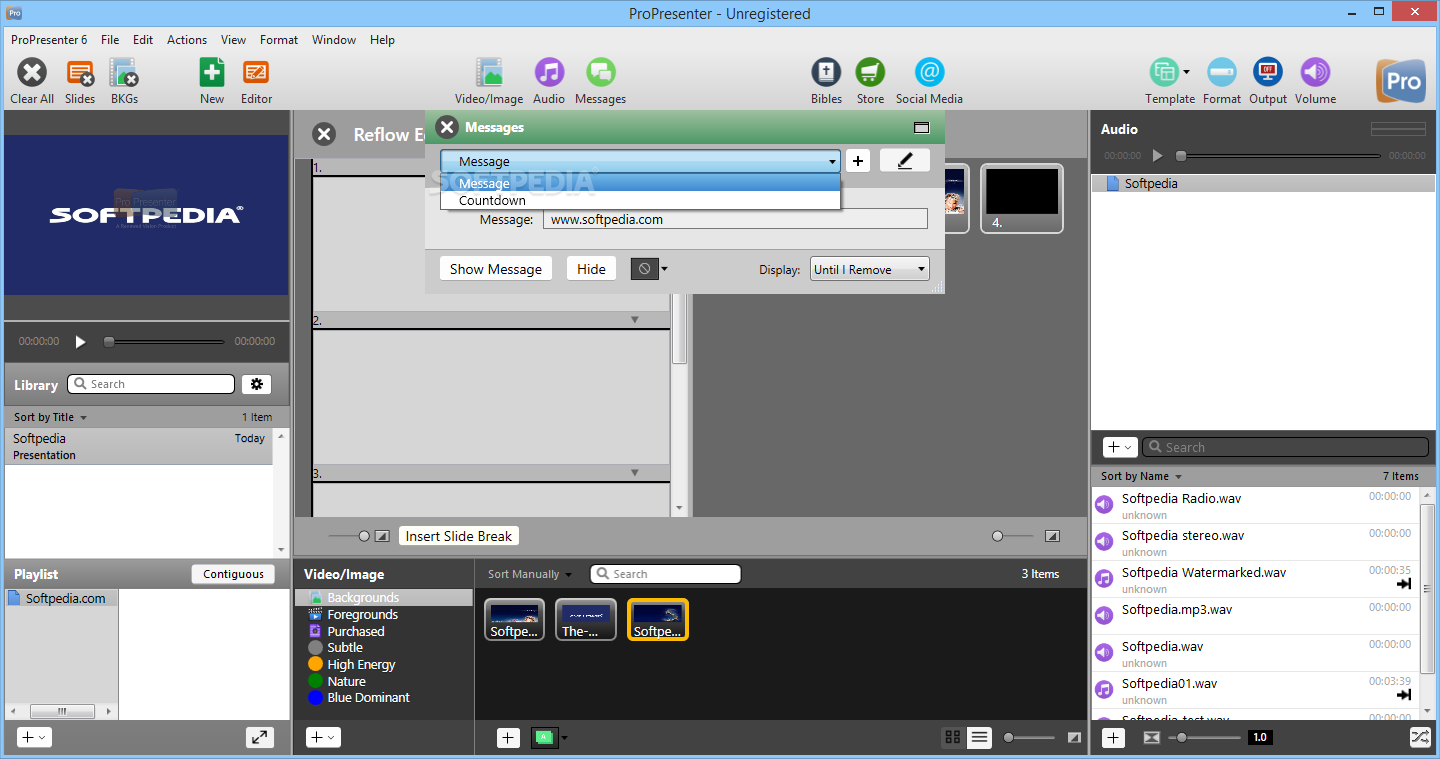Select High Energy folder

(x=361, y=664)
